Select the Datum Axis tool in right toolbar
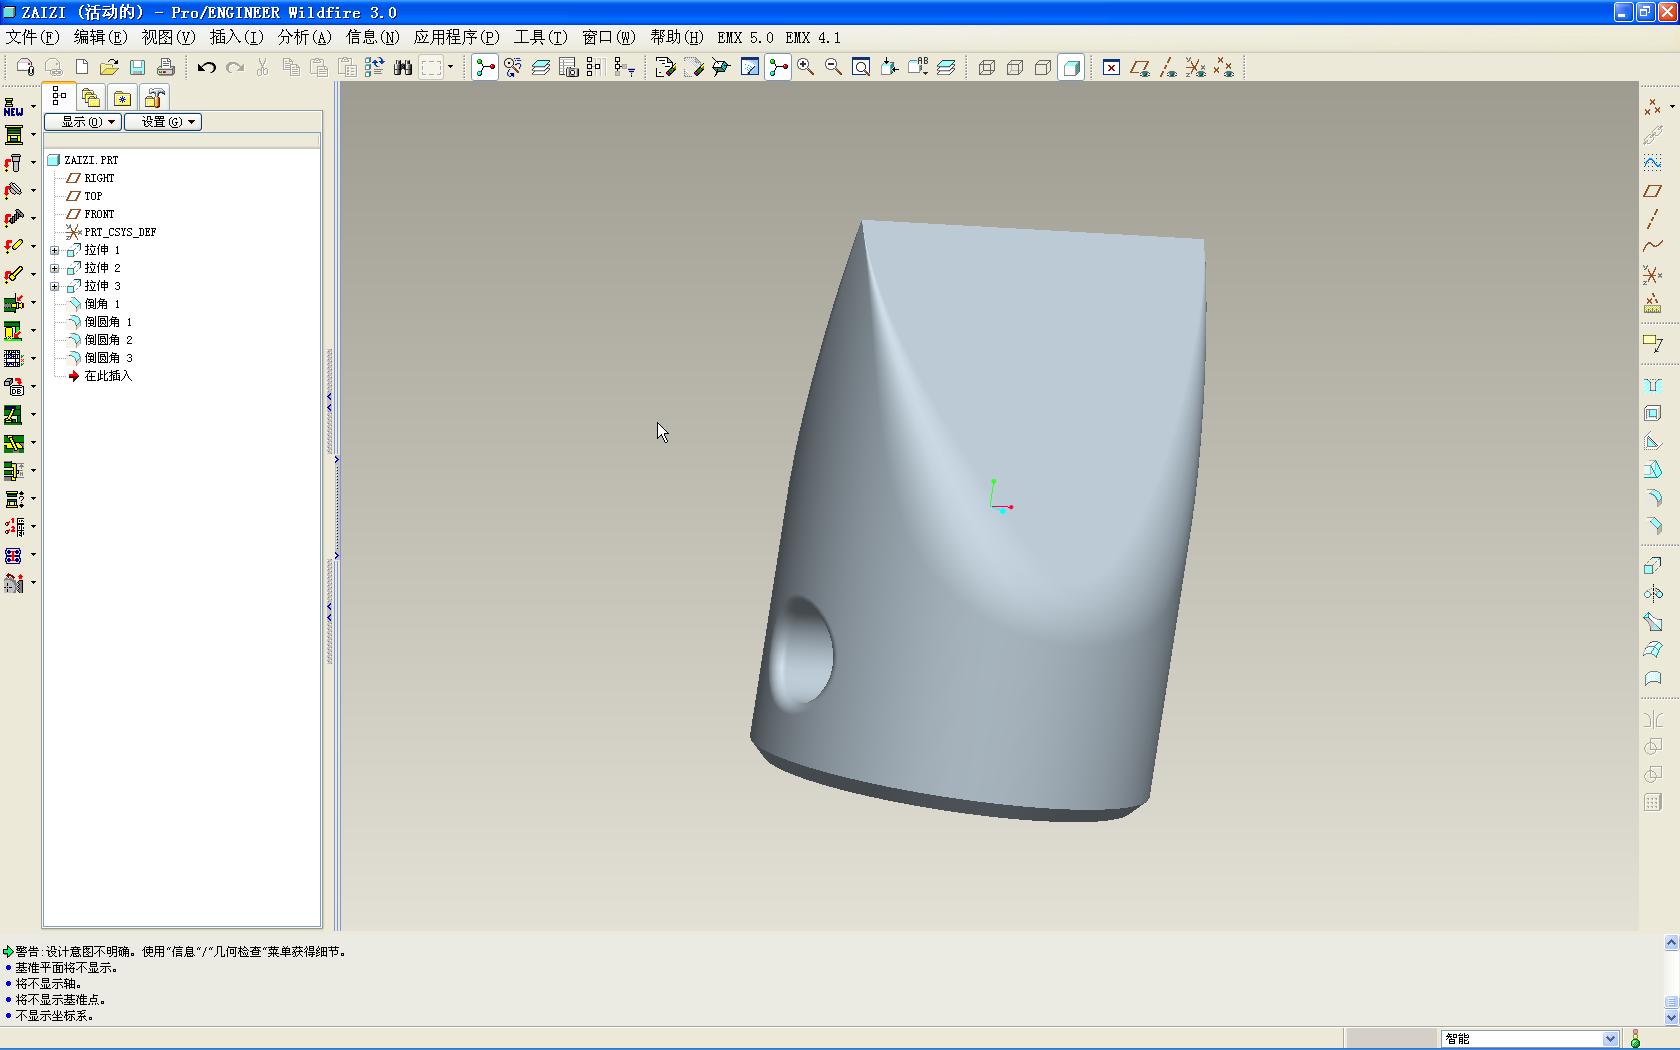Image resolution: width=1680 pixels, height=1050 pixels. [x=1653, y=219]
